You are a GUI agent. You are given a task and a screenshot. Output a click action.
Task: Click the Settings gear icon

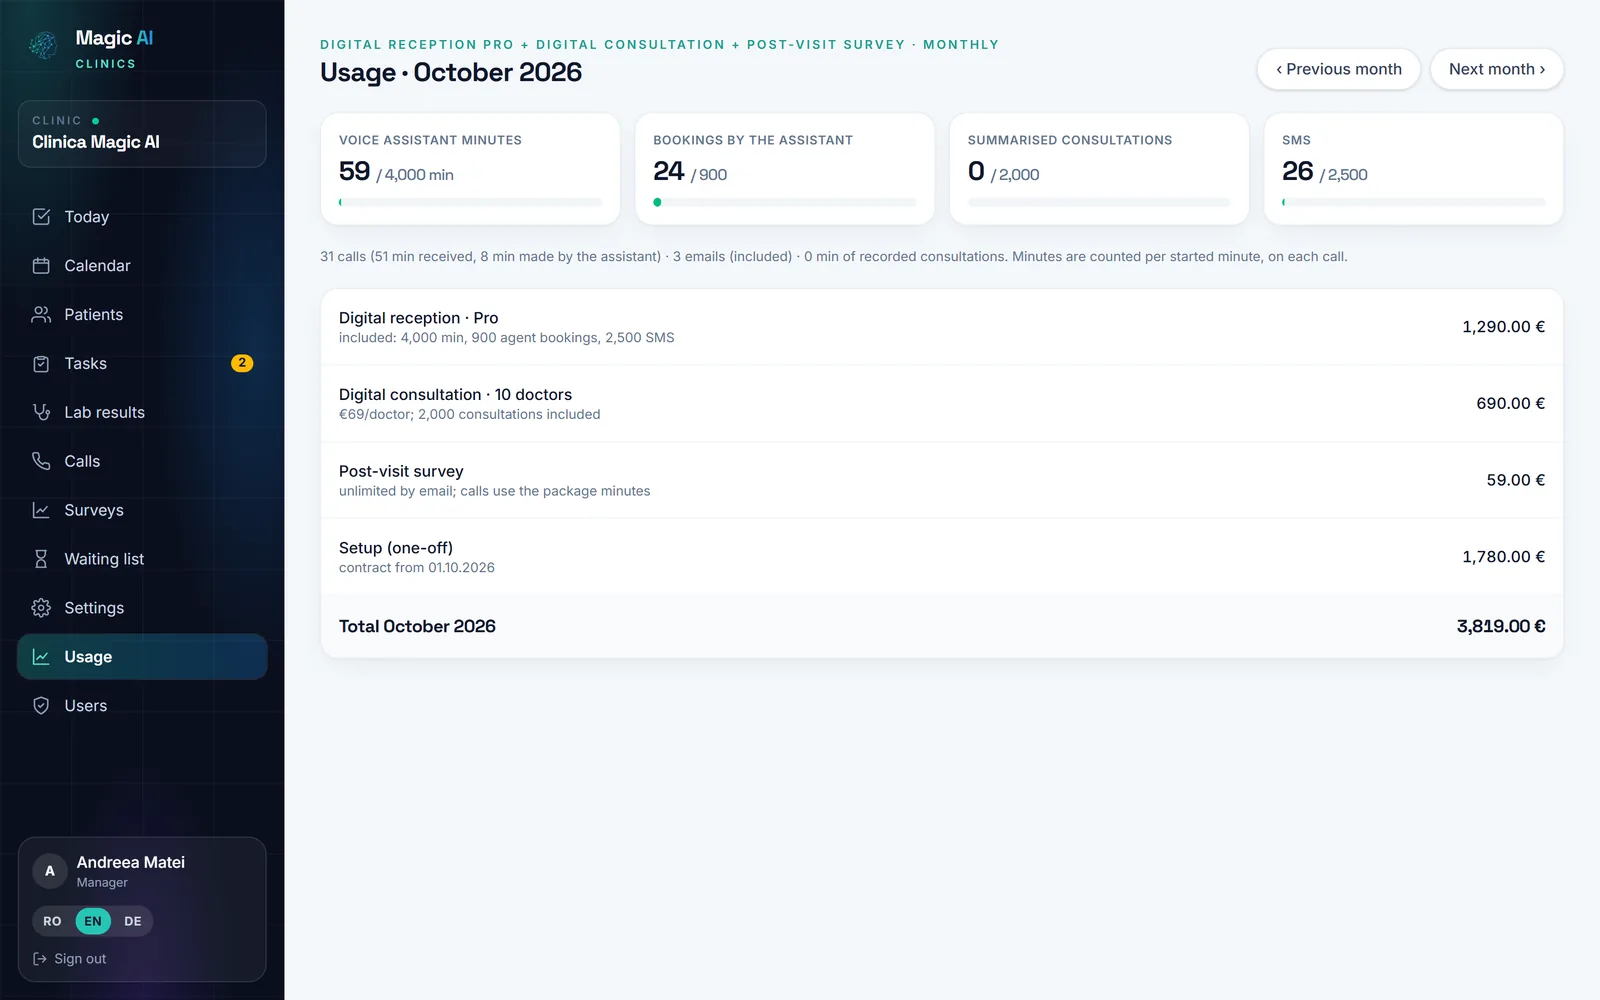point(41,608)
